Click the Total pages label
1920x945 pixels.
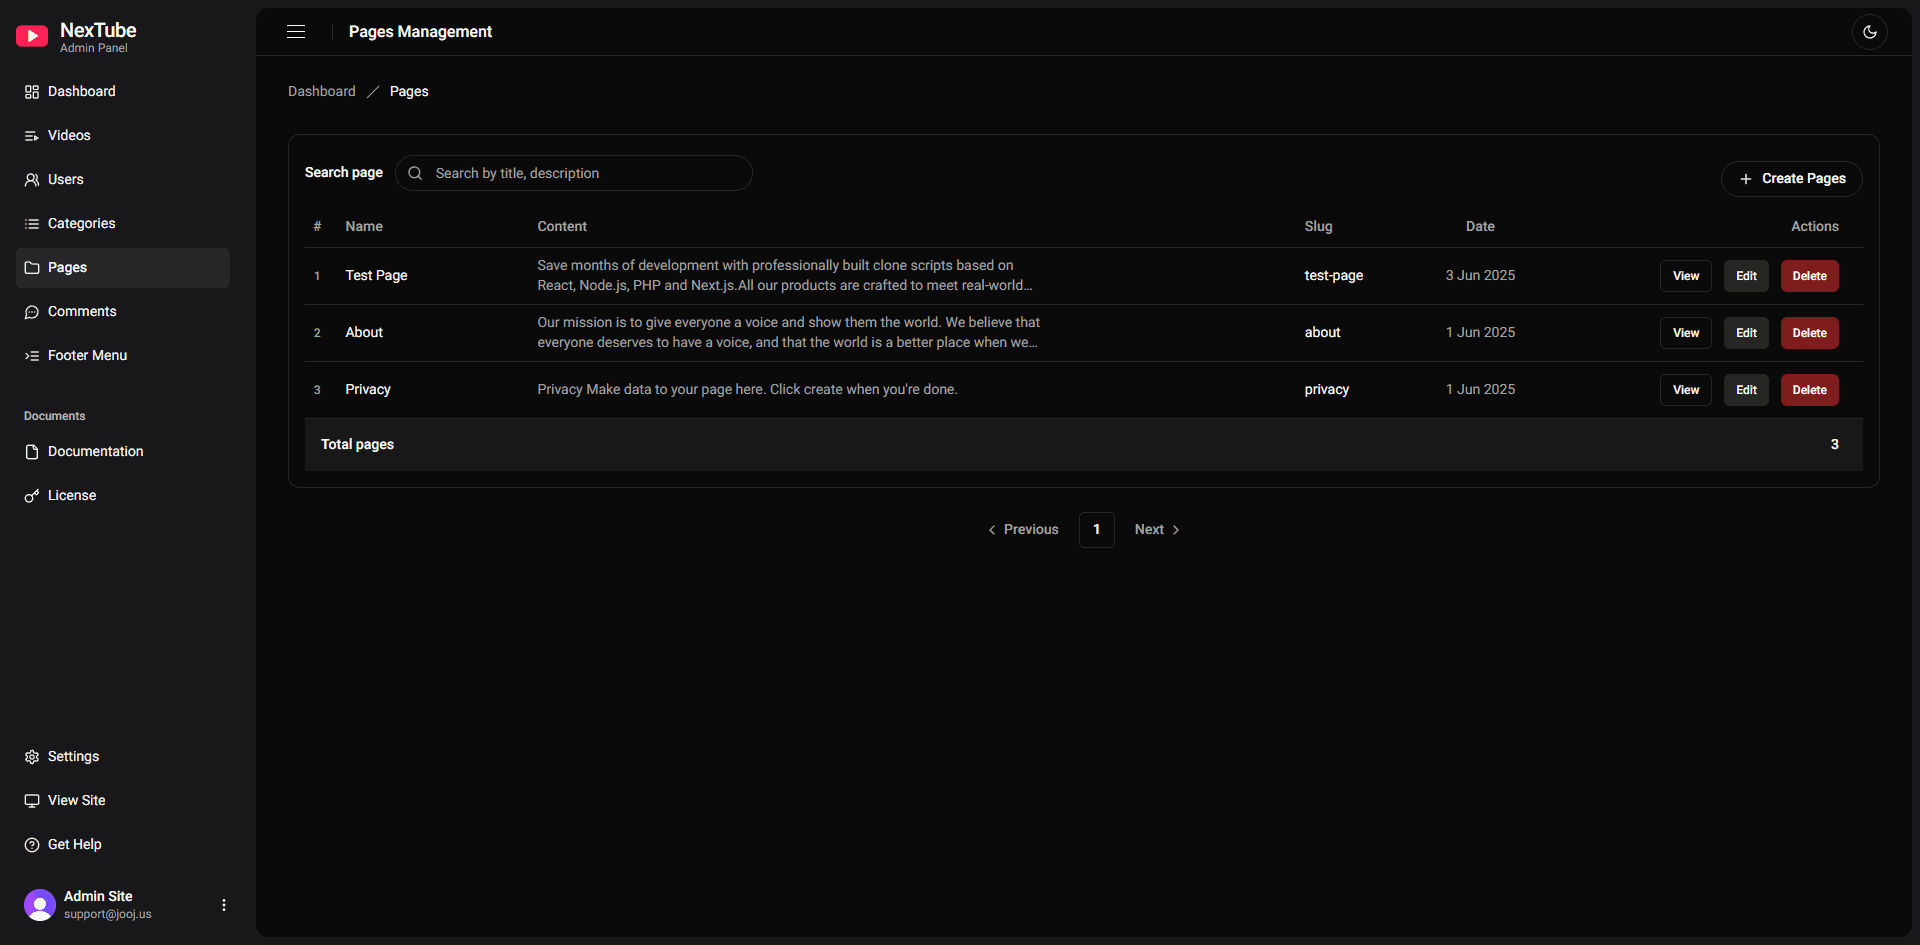357,444
